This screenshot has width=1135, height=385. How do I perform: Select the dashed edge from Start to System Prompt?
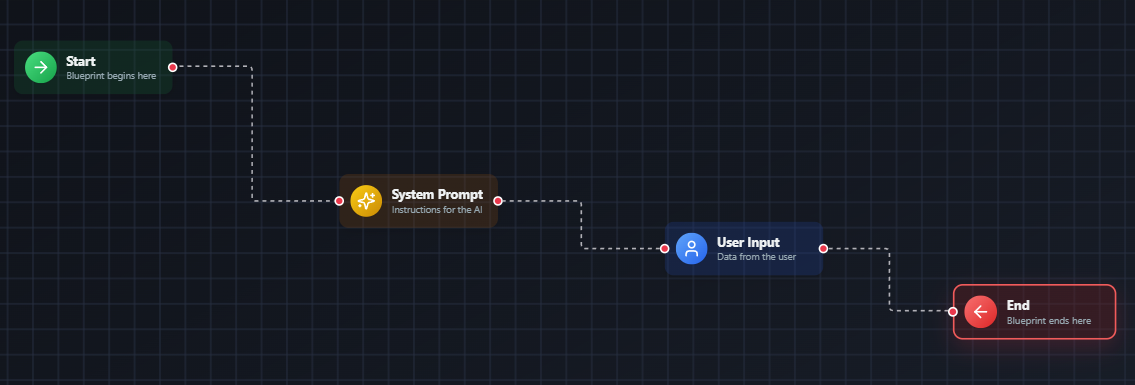(252, 134)
